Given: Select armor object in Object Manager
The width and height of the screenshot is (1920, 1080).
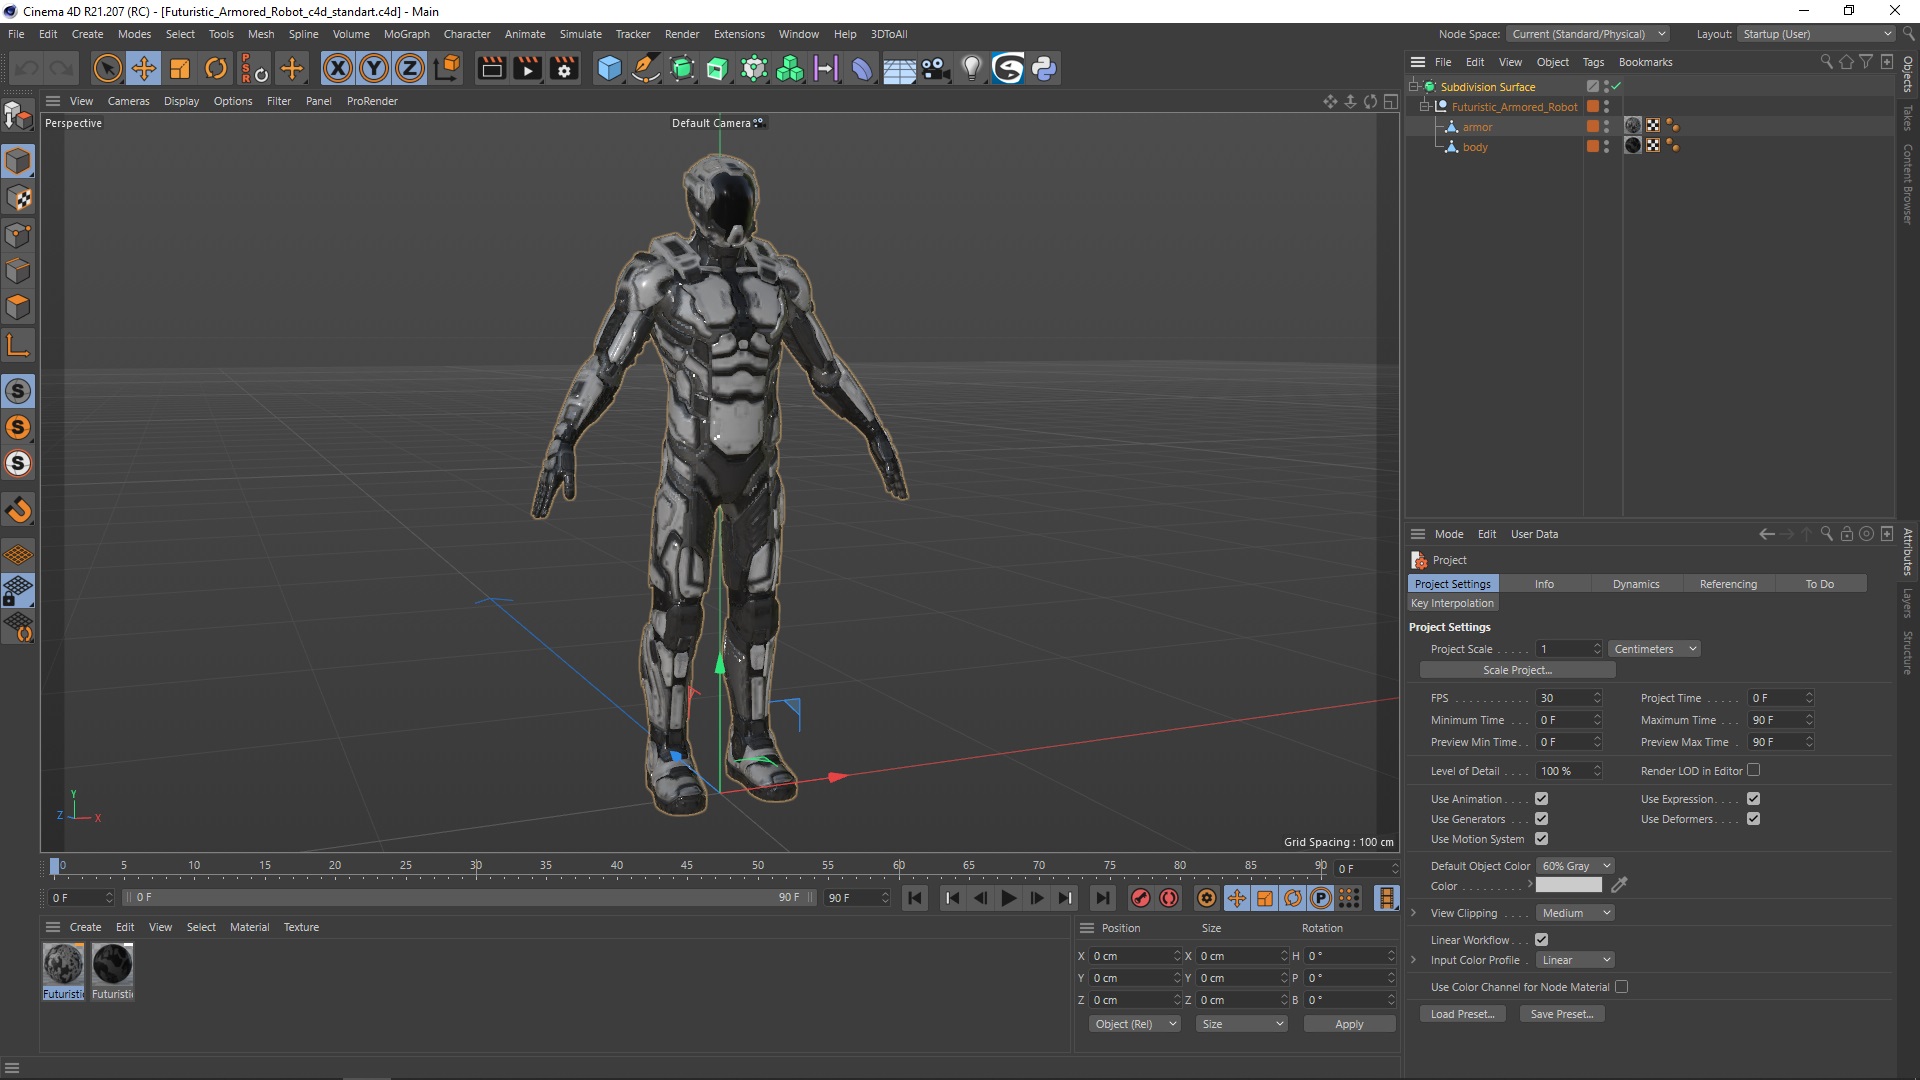Looking at the screenshot, I should 1477,127.
